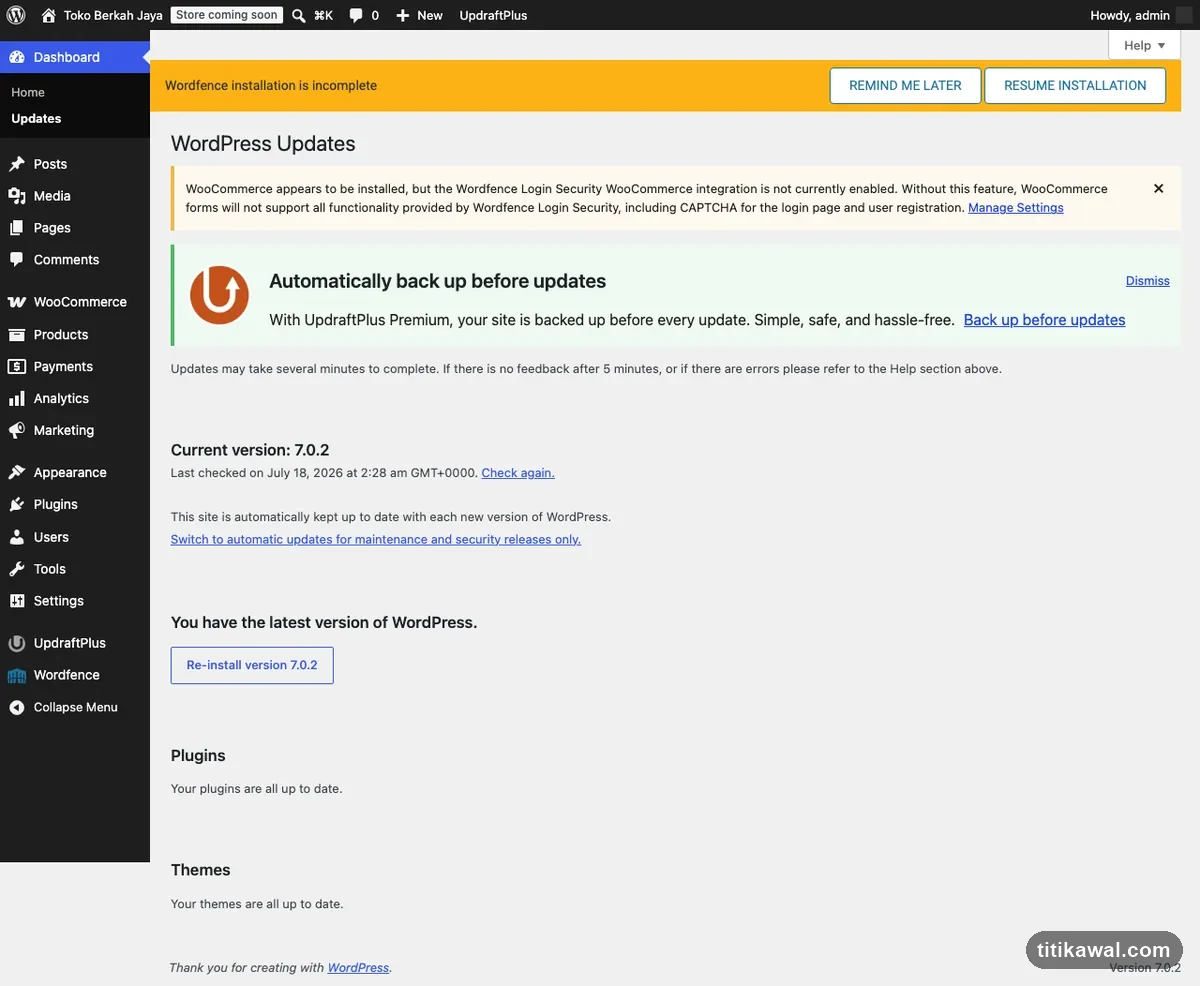
Task: Click the 'Current version: 7.0.2' heading
Action: (250, 450)
